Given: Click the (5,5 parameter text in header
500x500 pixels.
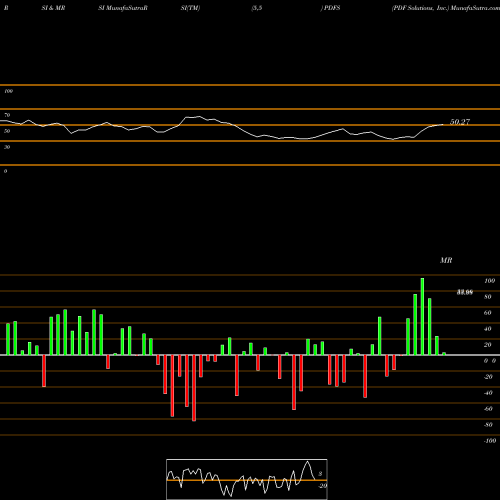Looking at the screenshot, I should tap(257, 8).
